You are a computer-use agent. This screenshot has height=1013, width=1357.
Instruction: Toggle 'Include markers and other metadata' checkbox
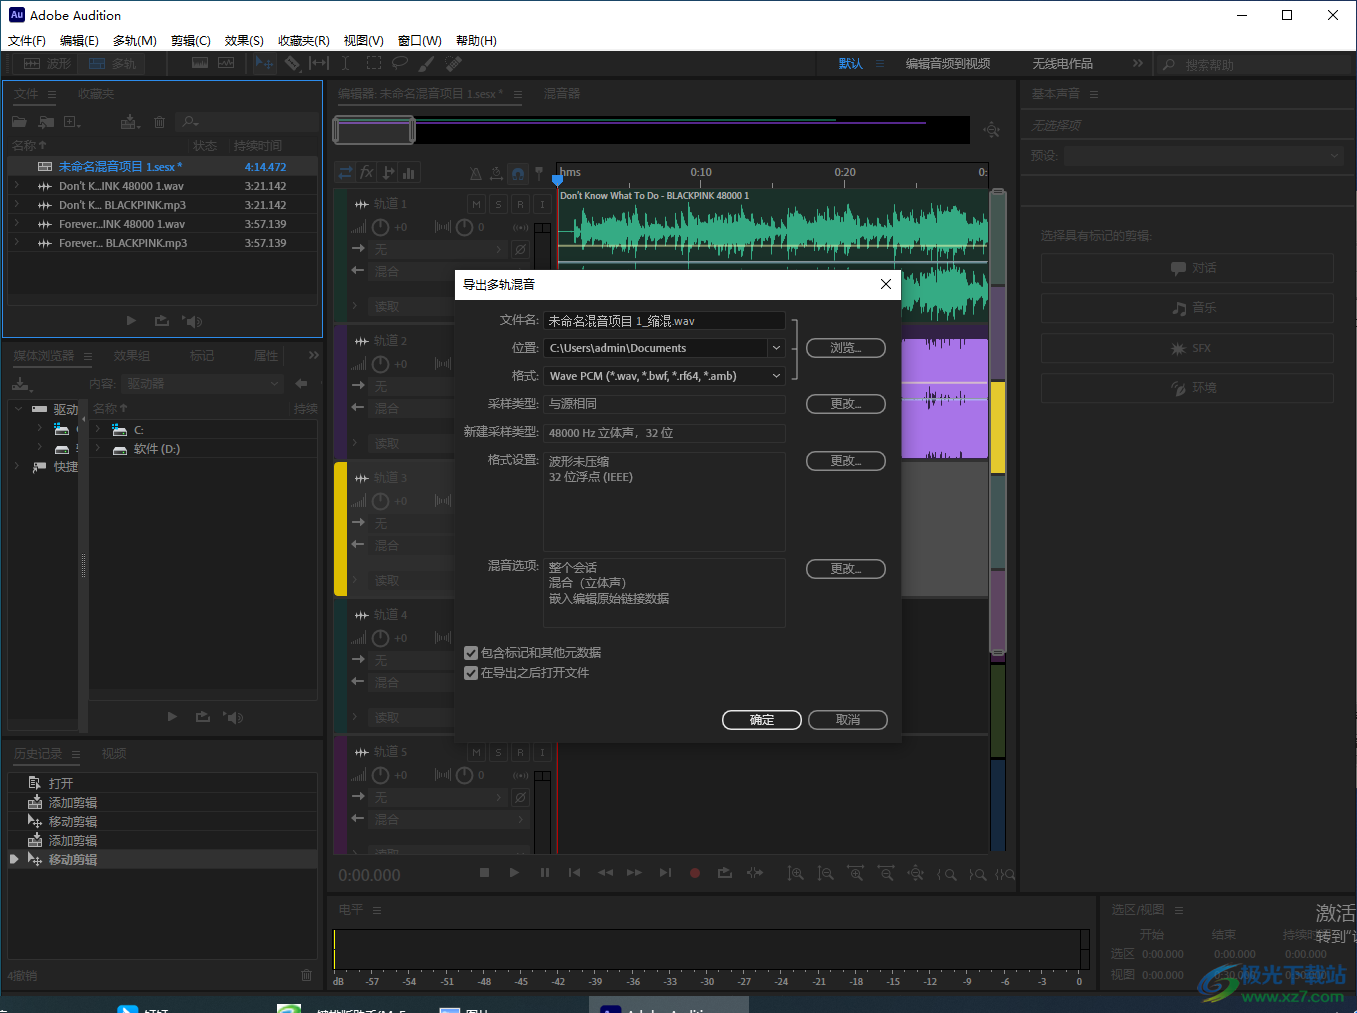pos(471,653)
